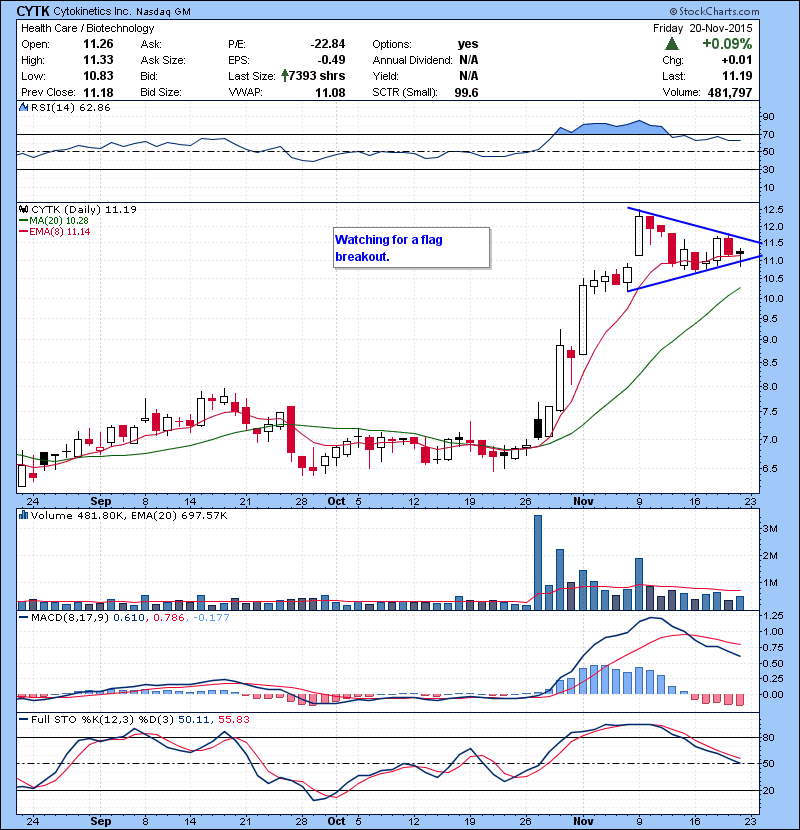Image resolution: width=800 pixels, height=830 pixels.
Task: Click the Annual Dividend N/A value
Action: pyautogui.click(x=469, y=60)
